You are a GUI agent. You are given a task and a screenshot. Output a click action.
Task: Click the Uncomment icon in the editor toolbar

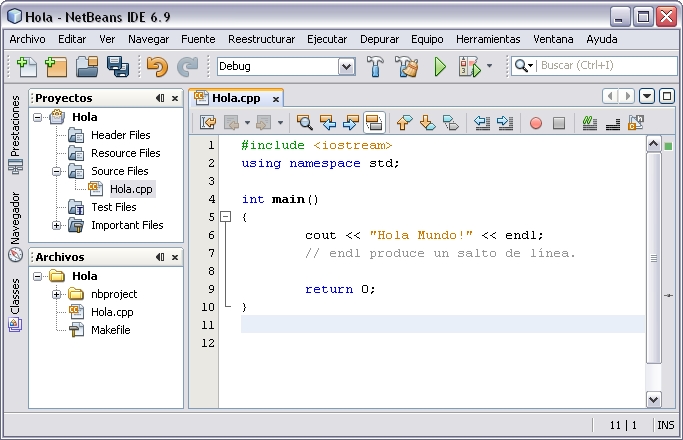pos(612,123)
